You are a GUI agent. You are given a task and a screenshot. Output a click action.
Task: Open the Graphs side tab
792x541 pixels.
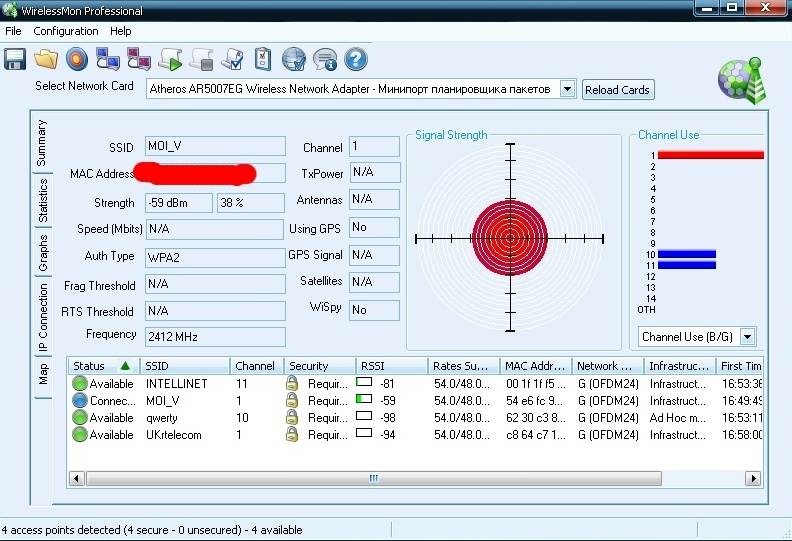pos(43,254)
